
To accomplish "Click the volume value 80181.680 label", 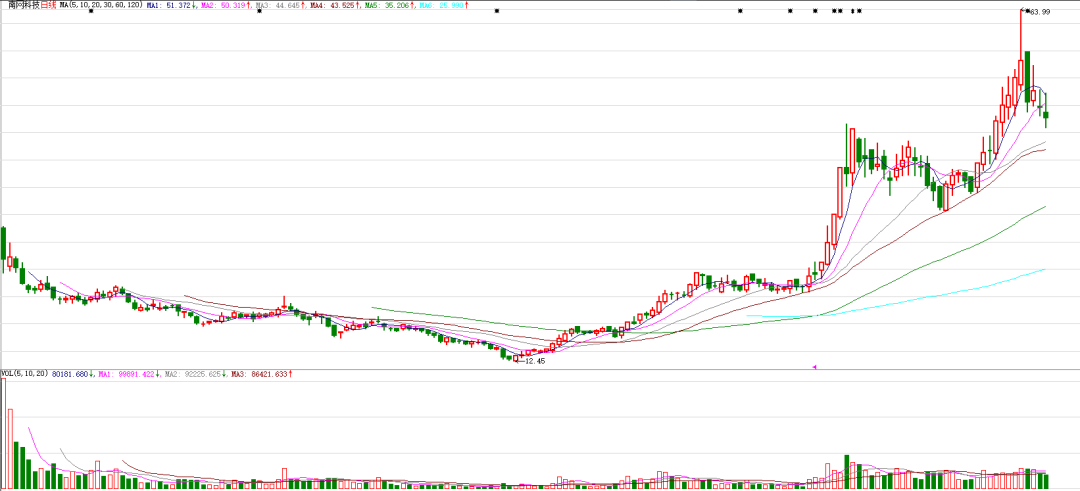I will pos(74,374).
